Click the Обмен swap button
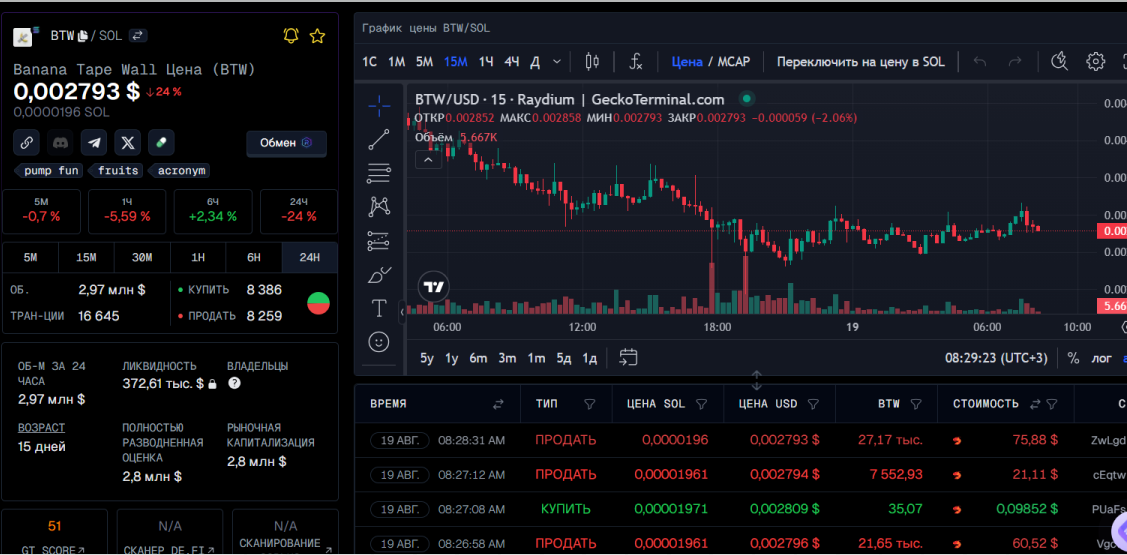This screenshot has height=555, width=1127. (x=286, y=142)
